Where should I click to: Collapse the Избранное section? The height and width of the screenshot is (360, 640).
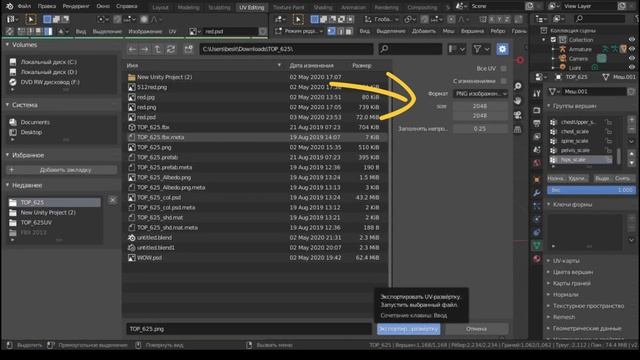(x=7, y=155)
